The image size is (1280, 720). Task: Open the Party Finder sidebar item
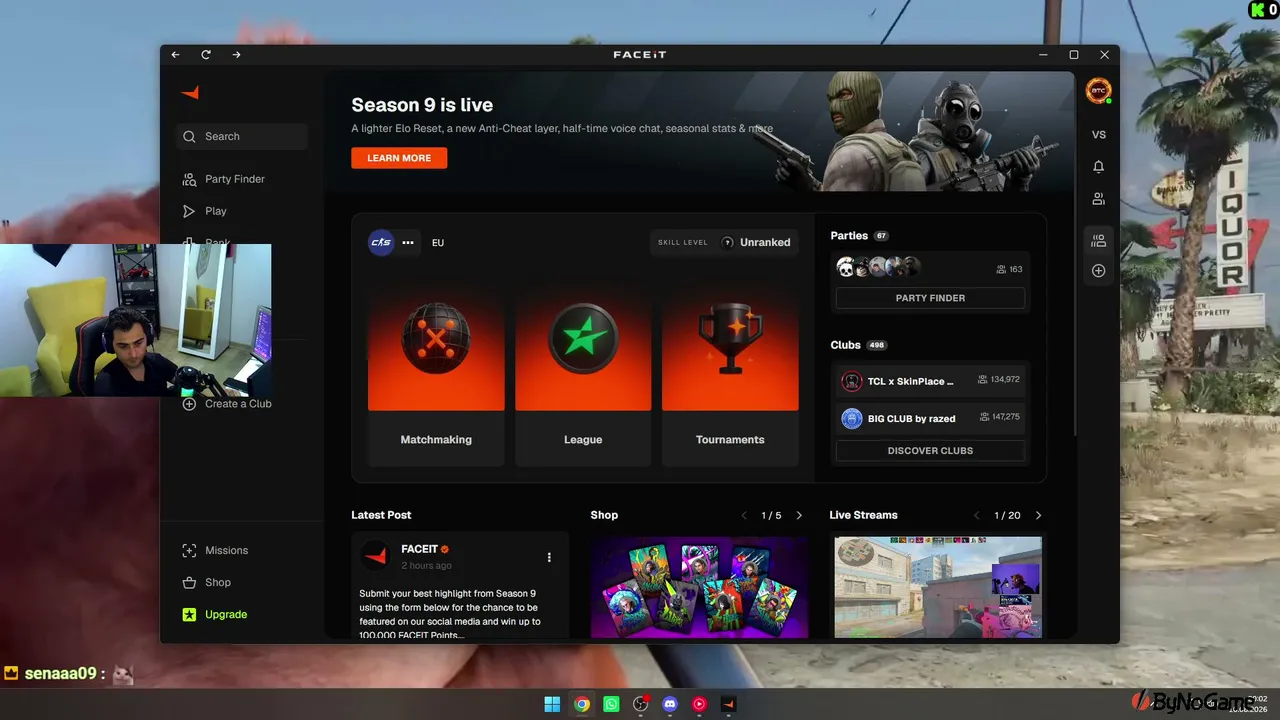(242, 179)
